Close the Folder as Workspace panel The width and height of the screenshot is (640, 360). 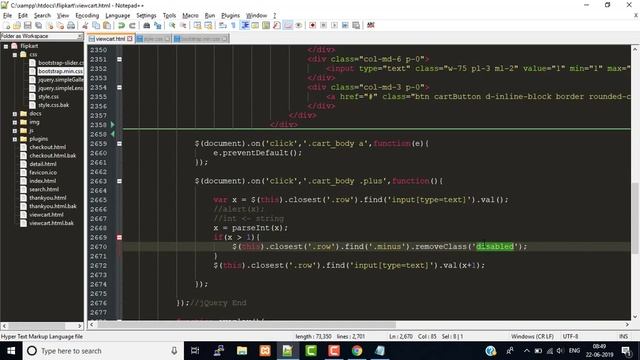coord(80,36)
